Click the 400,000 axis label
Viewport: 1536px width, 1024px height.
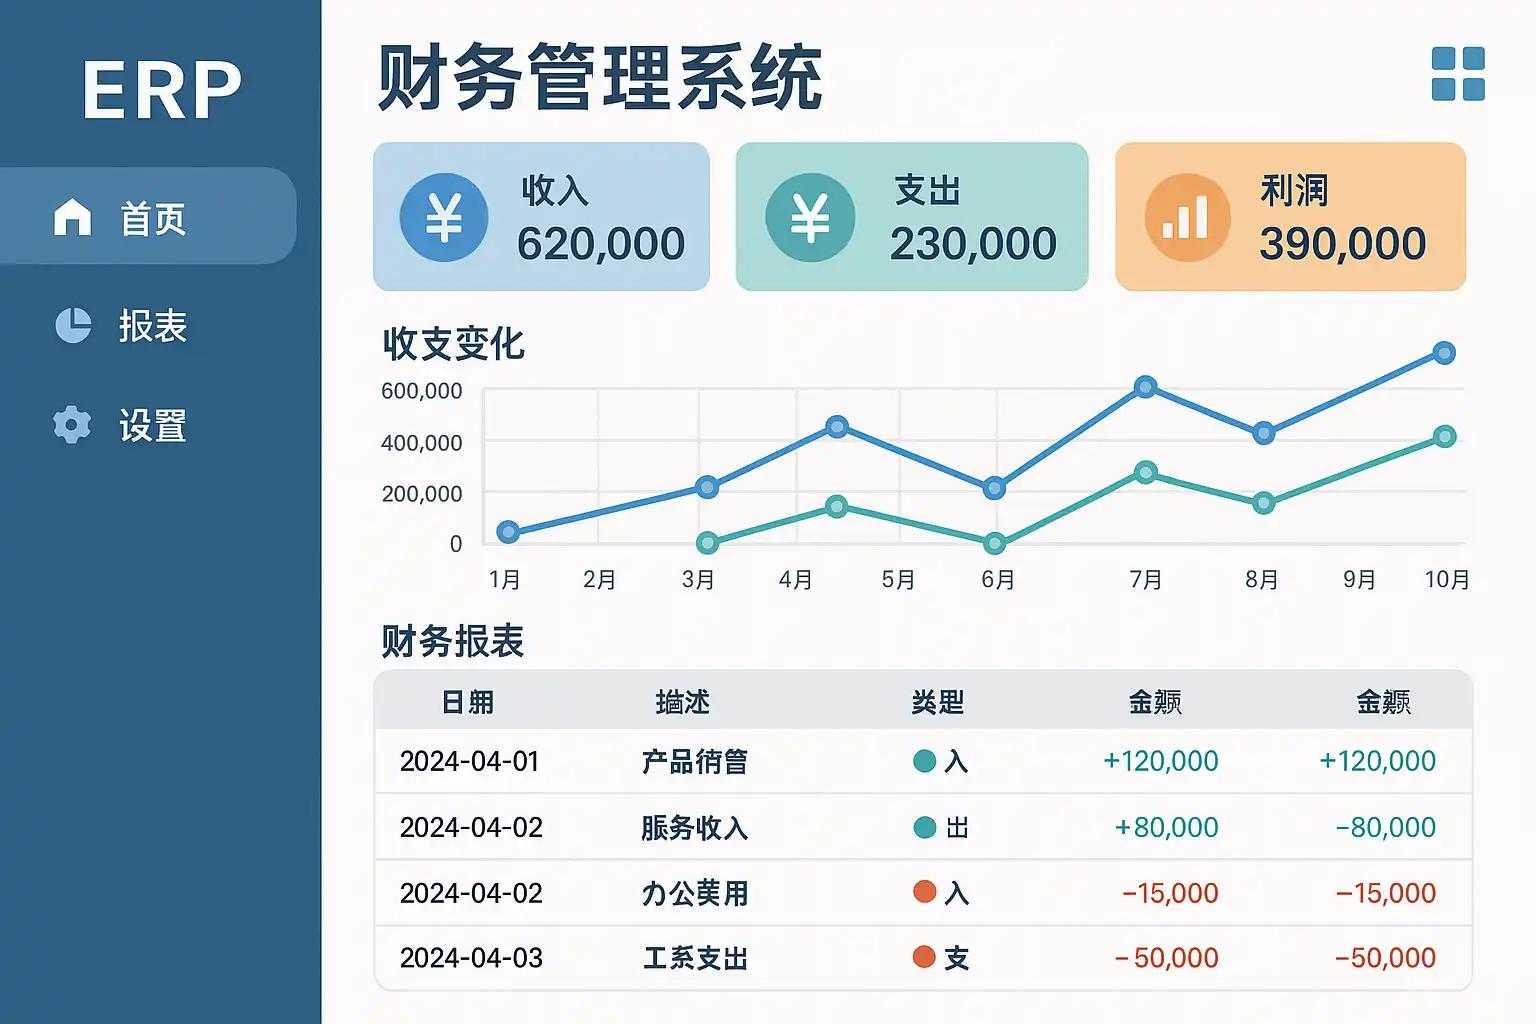point(422,442)
